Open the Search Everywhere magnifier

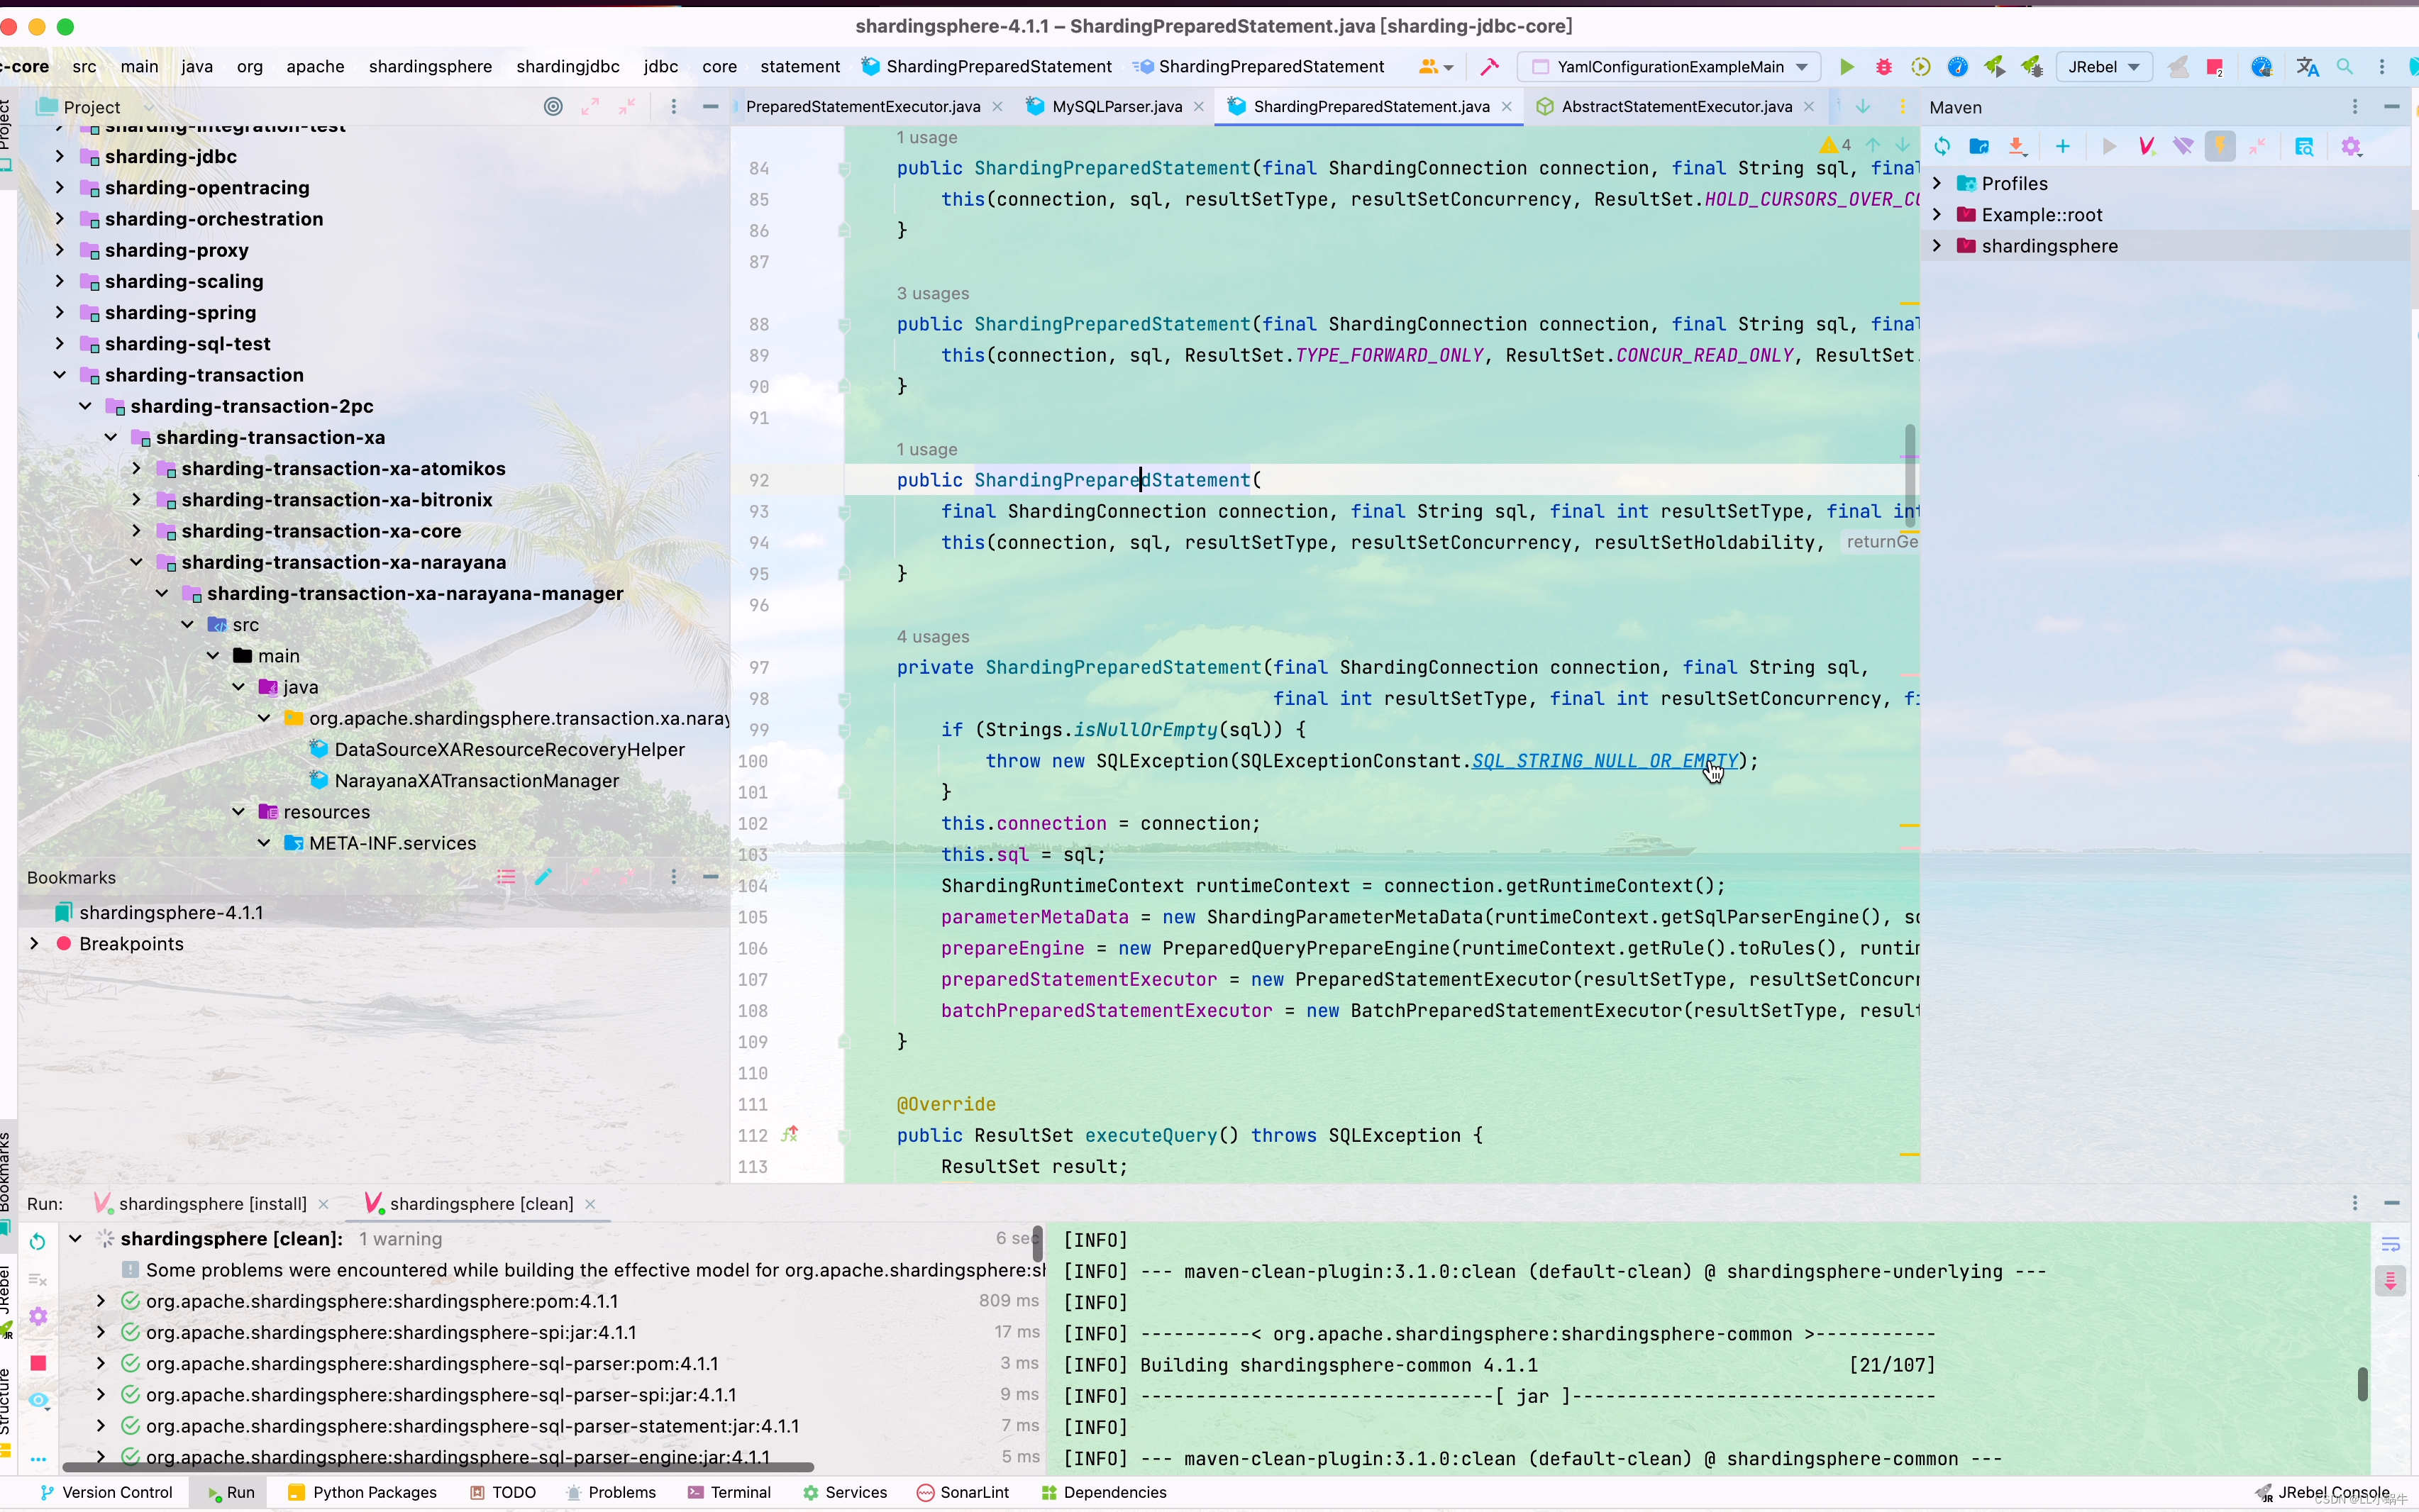[x=2345, y=67]
